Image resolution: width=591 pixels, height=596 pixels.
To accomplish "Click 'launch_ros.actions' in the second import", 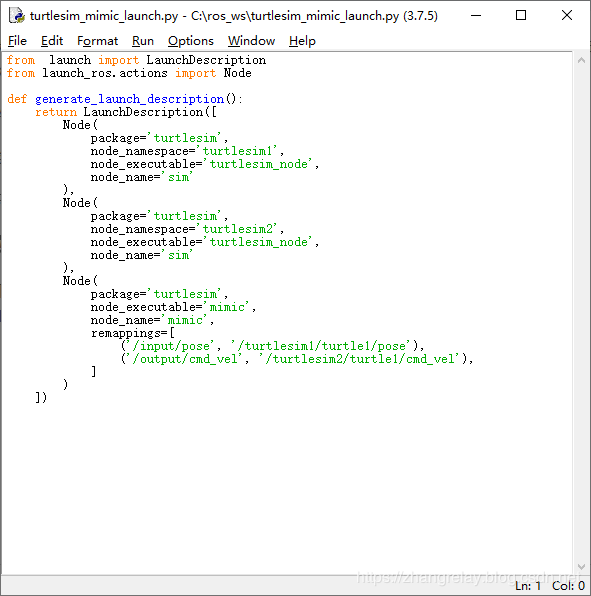I will point(105,73).
